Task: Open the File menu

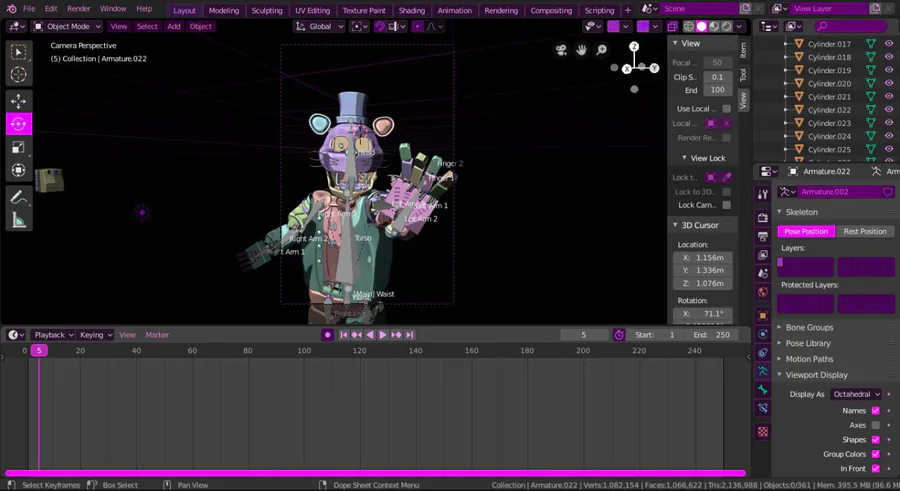Action: [29, 9]
